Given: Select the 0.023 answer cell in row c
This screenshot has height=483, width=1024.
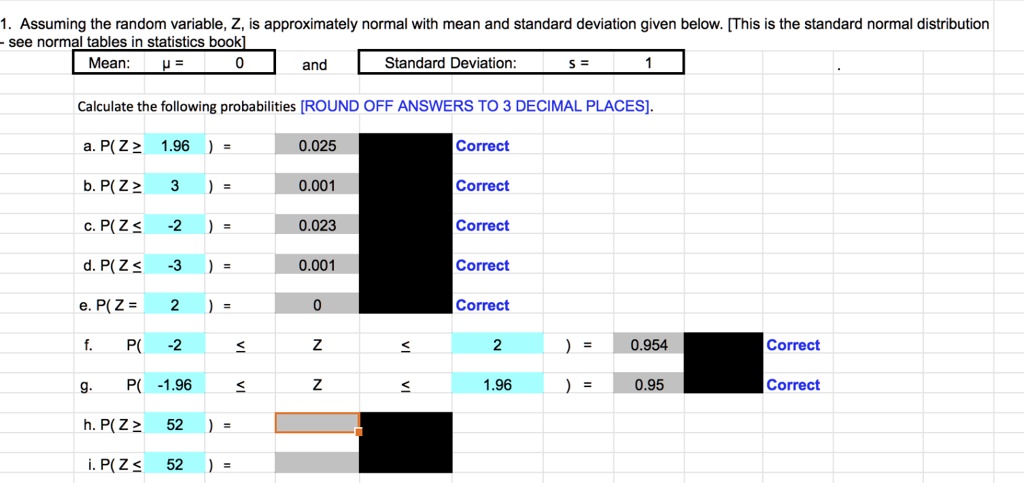Looking at the screenshot, I should tap(317, 226).
